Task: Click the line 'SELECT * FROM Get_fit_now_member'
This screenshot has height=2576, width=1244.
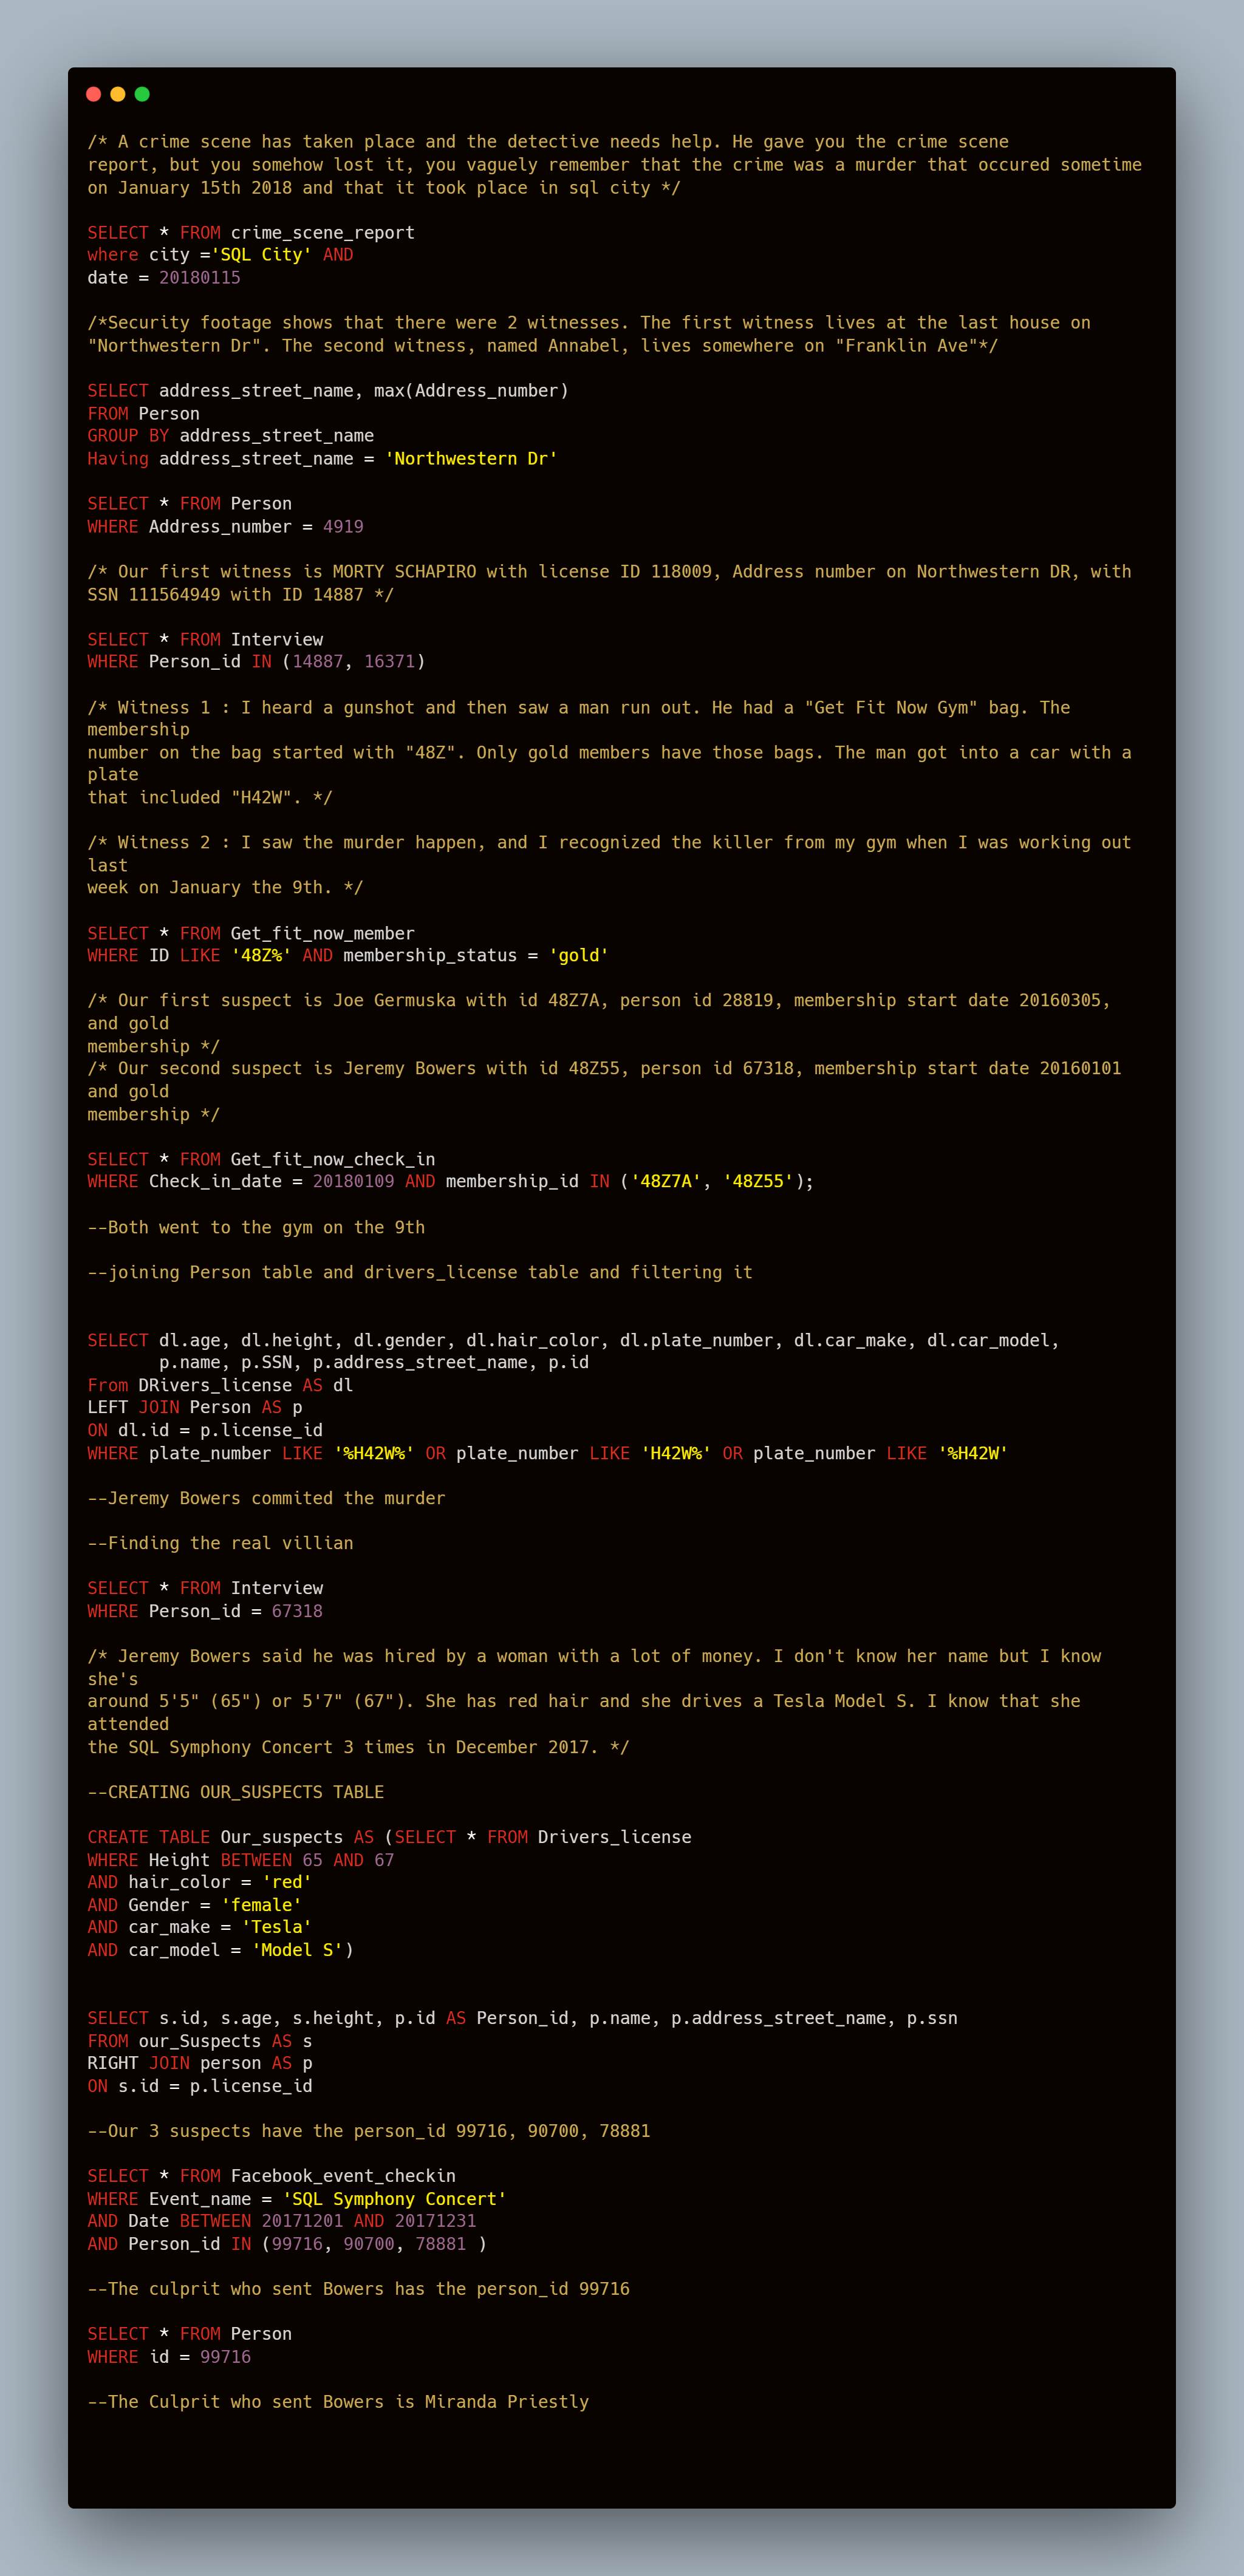Action: click(251, 933)
